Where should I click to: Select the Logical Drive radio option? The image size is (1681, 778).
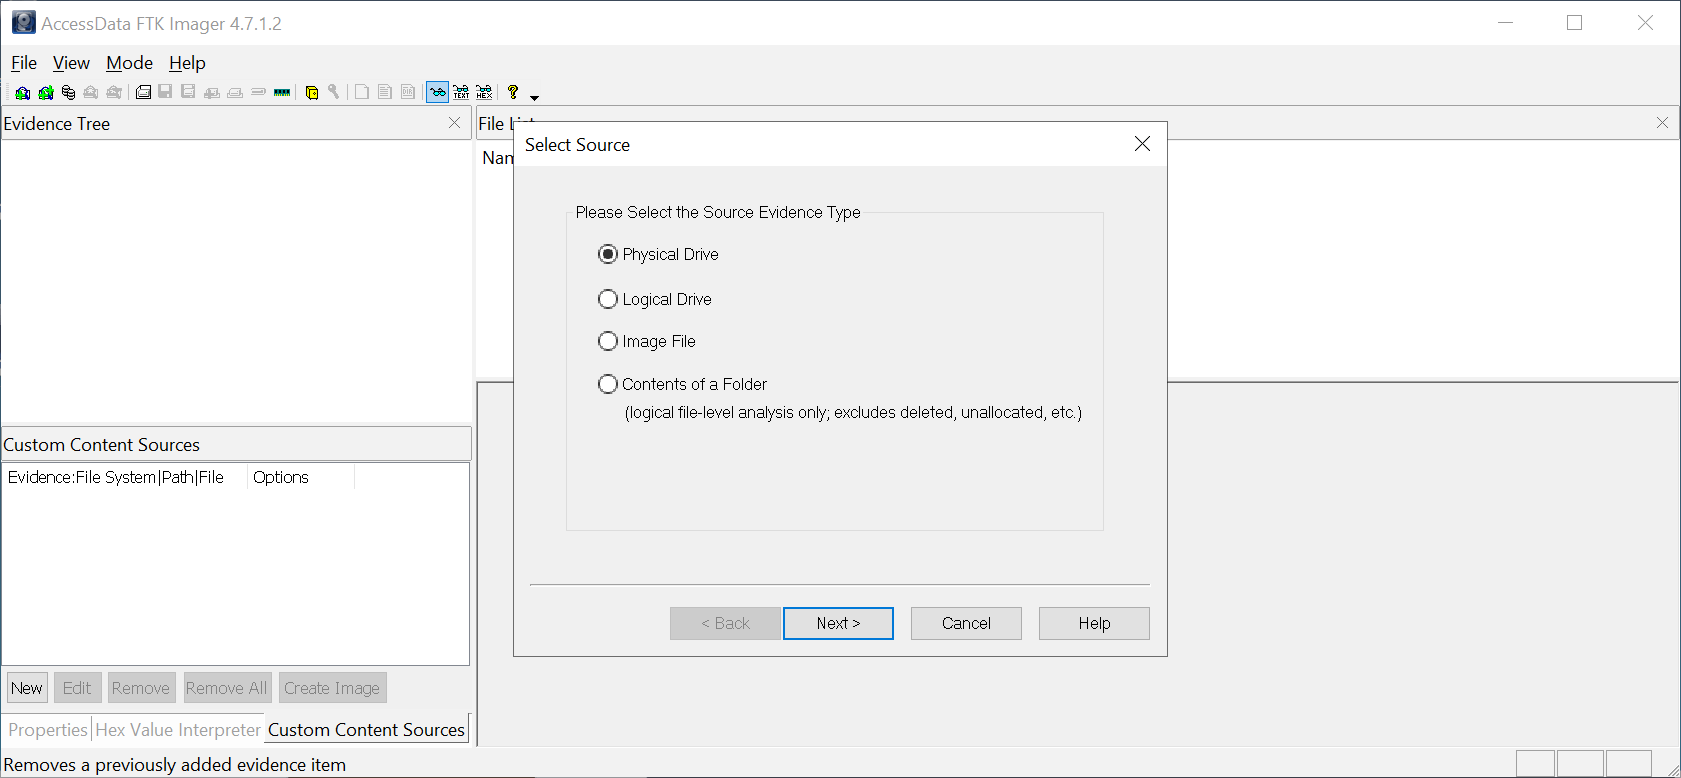point(608,299)
